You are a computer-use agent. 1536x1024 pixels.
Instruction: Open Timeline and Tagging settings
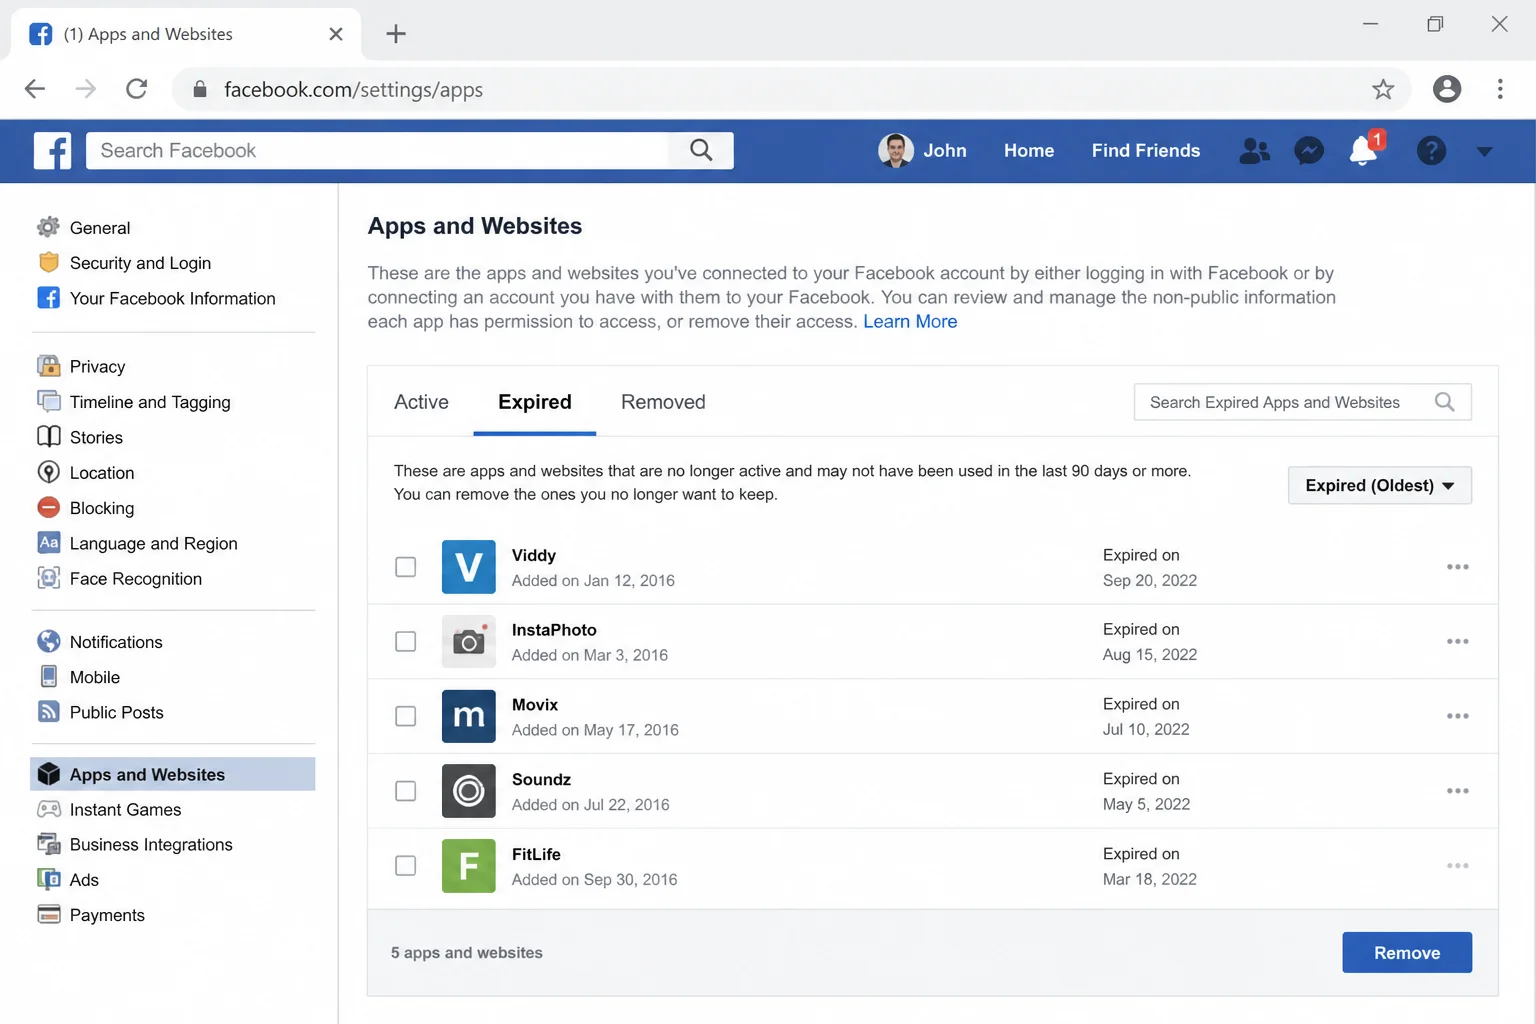pyautogui.click(x=150, y=402)
